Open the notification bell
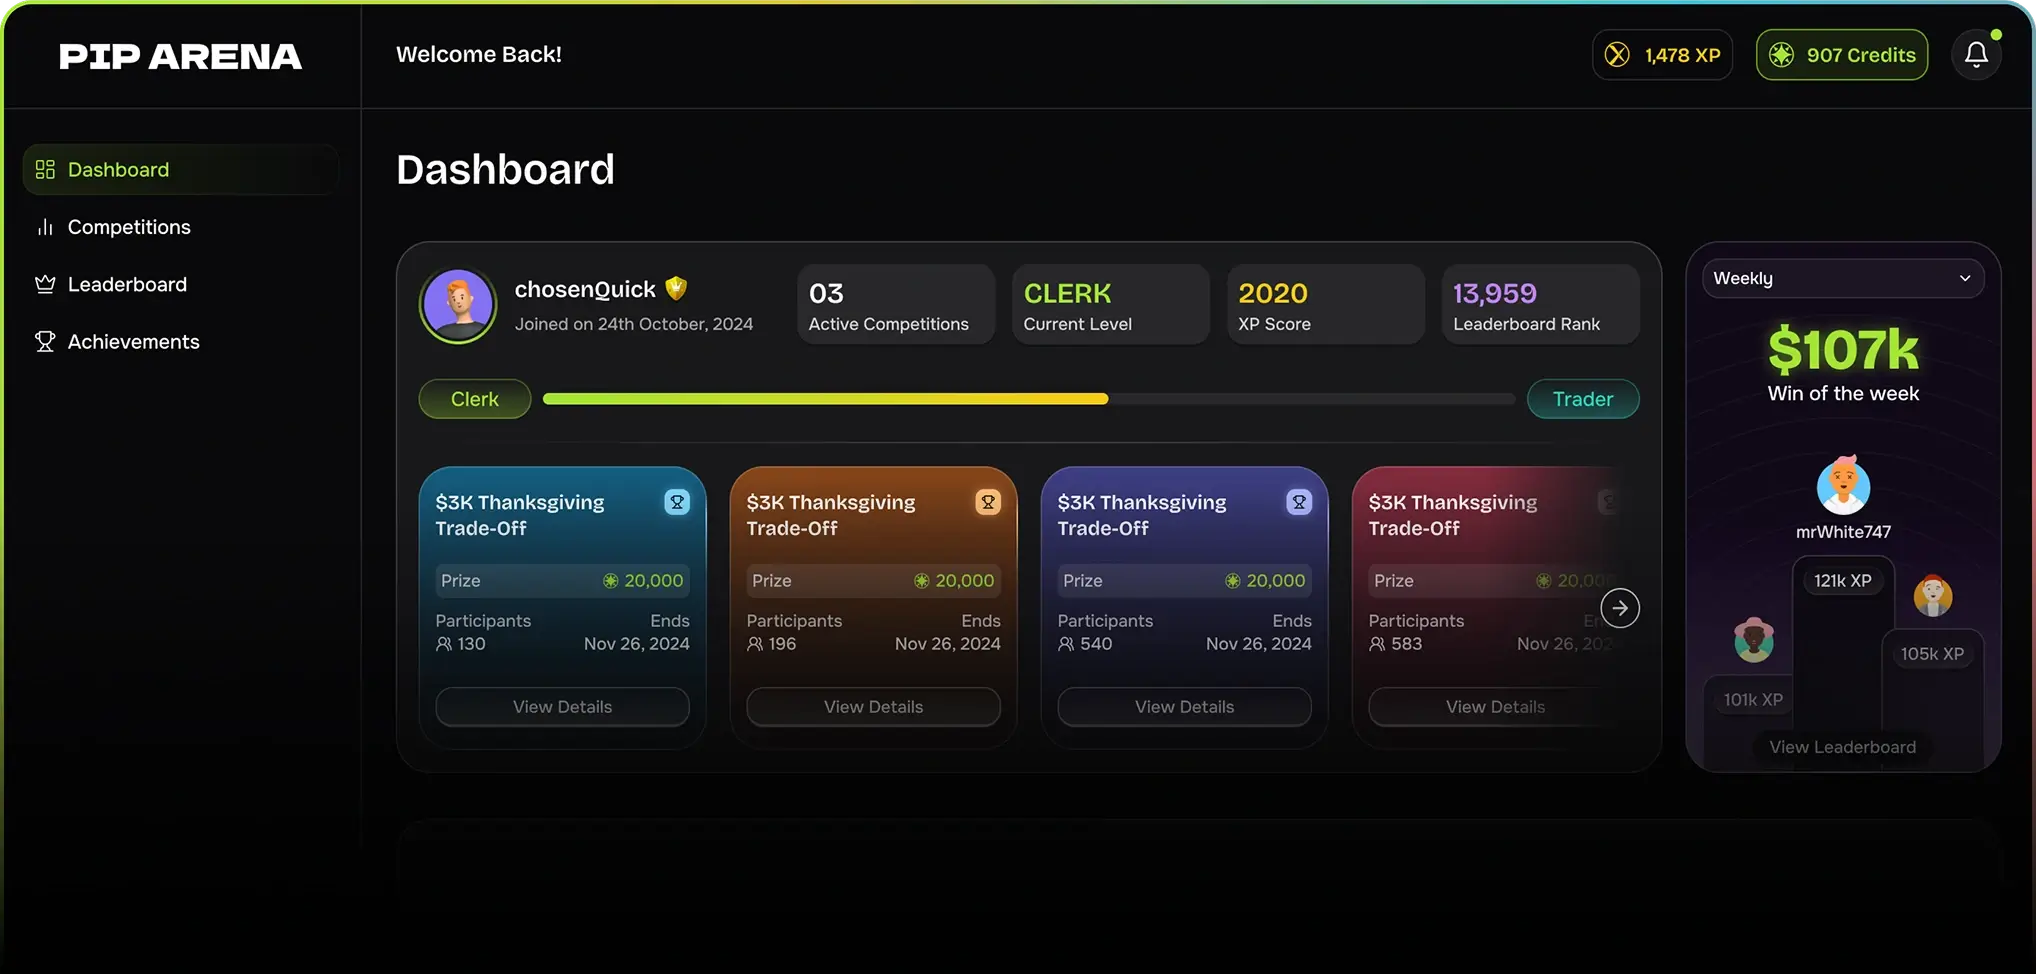 (1975, 54)
